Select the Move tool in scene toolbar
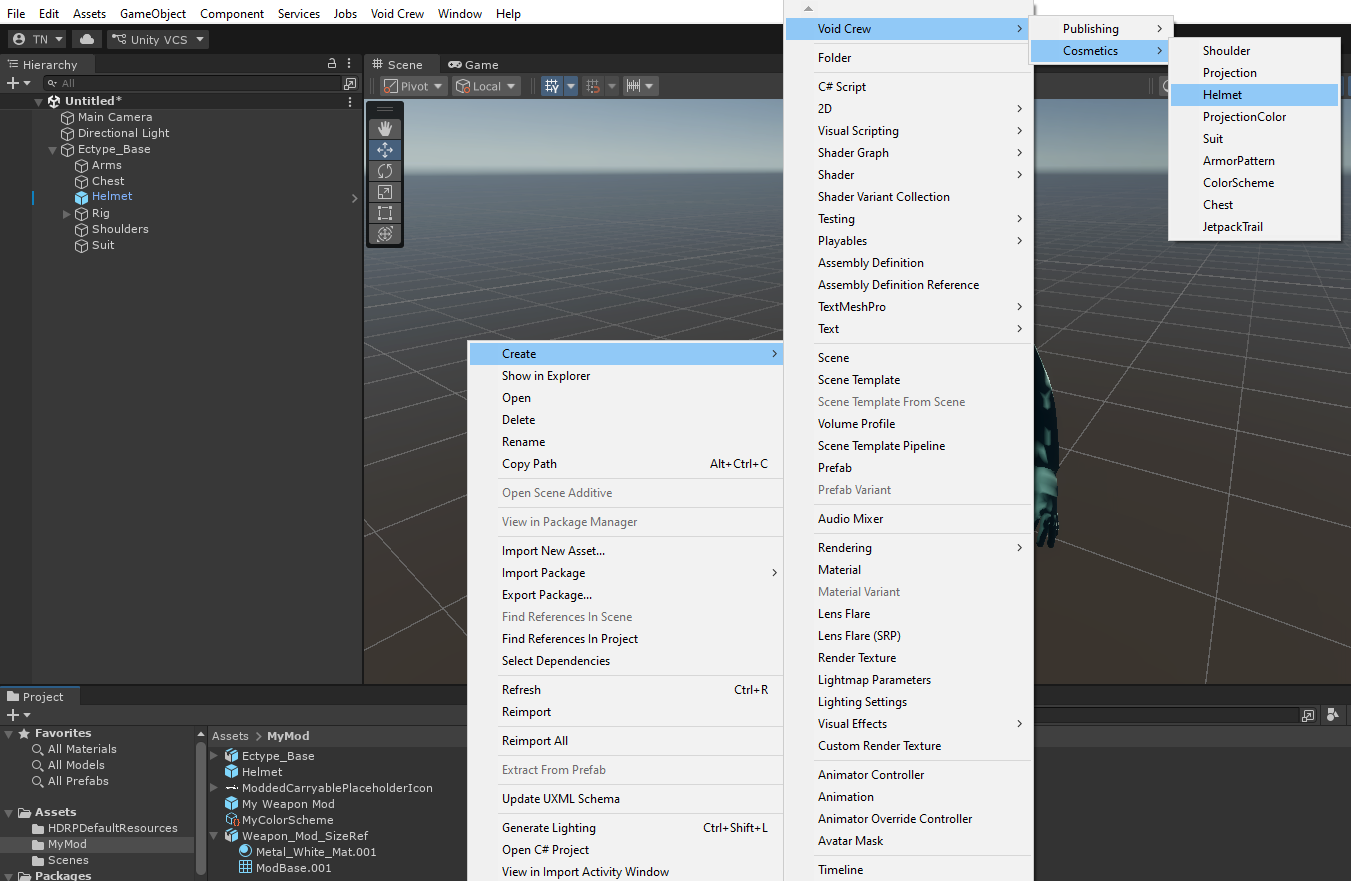The height and width of the screenshot is (881, 1351). pos(385,150)
